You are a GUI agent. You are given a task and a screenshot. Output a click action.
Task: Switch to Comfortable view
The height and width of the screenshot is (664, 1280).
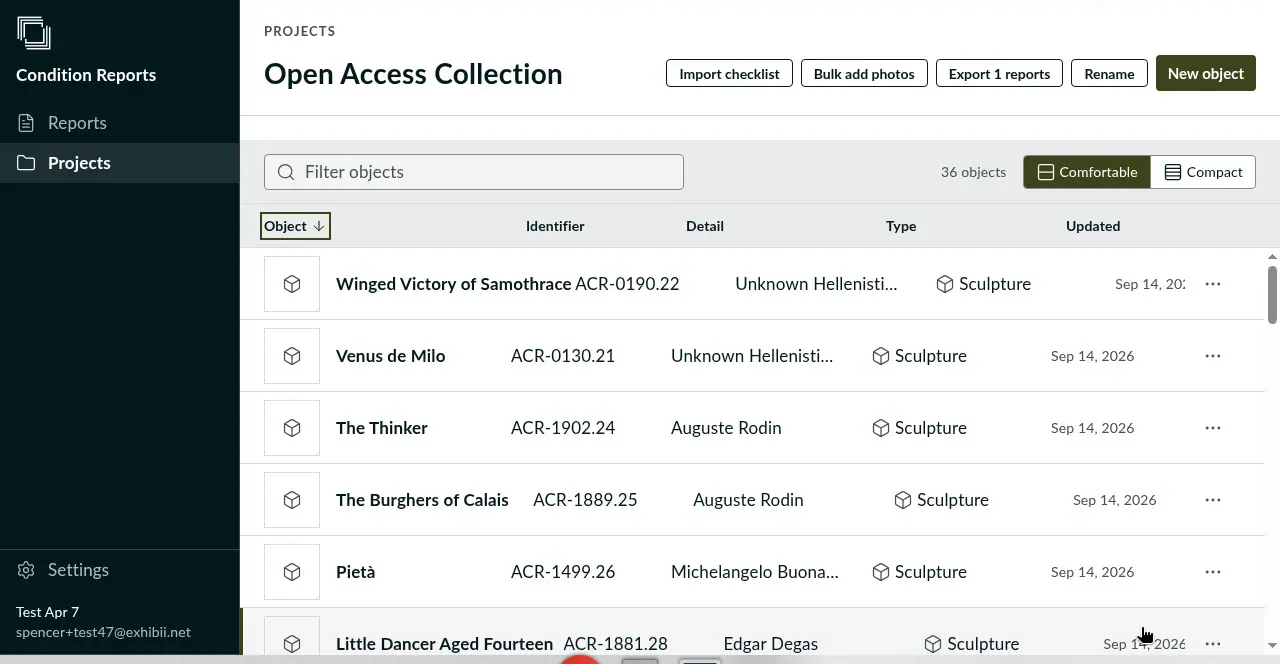tap(1087, 172)
